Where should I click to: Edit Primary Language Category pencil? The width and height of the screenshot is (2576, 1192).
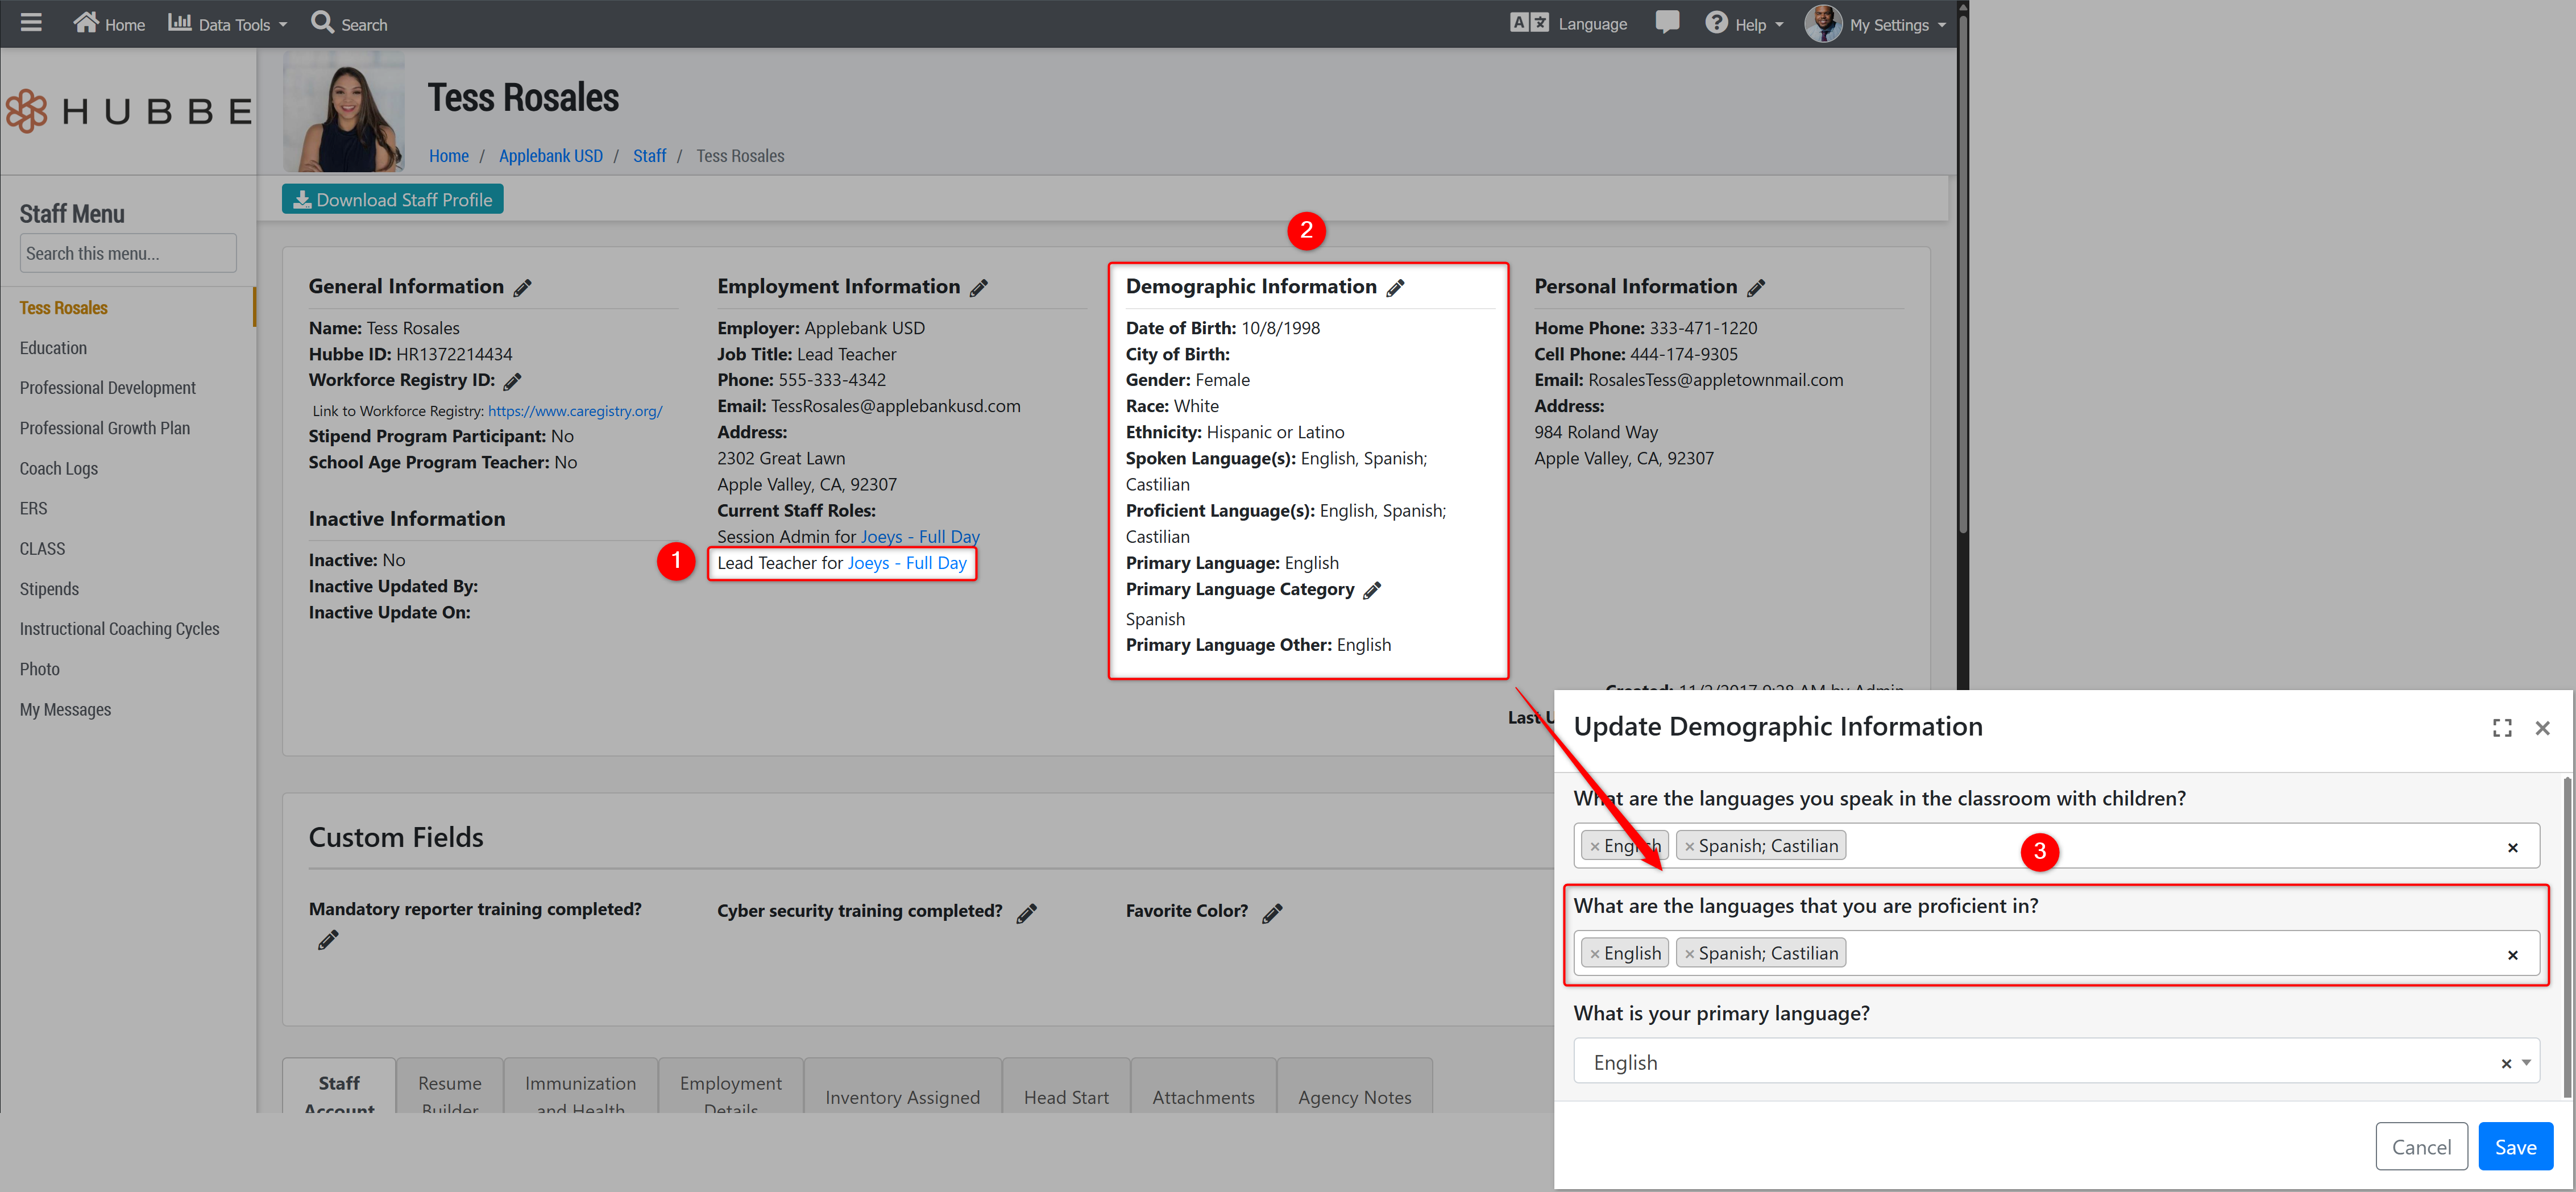click(1372, 590)
